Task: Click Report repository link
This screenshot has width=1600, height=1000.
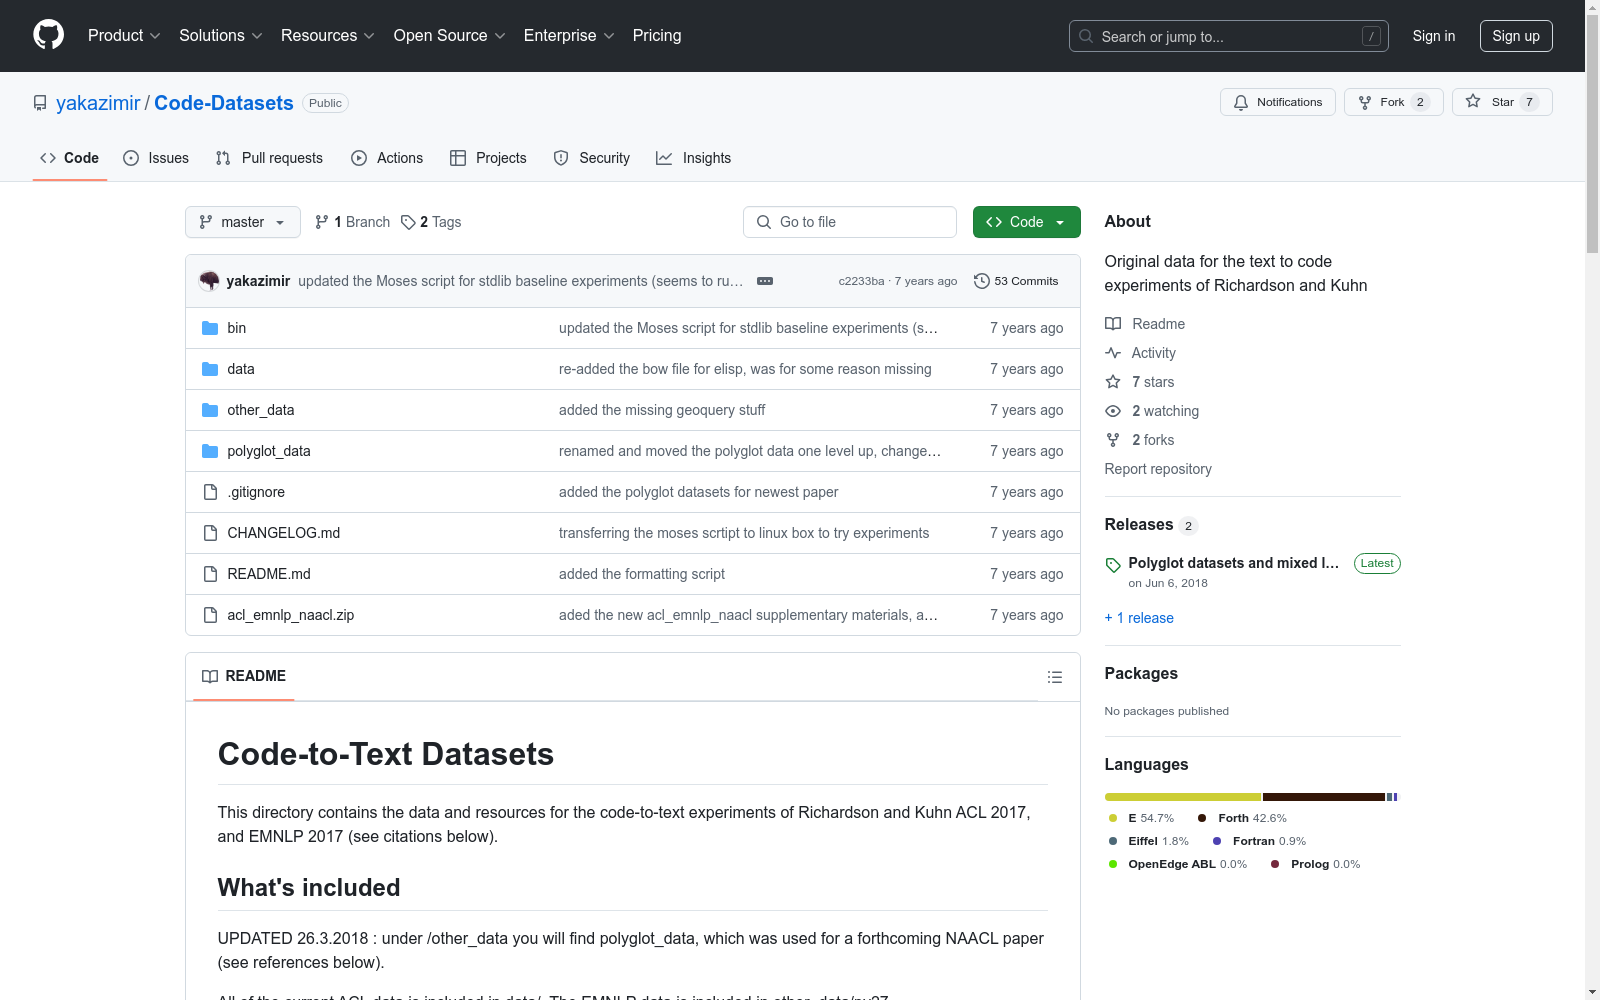Action: click(1158, 469)
